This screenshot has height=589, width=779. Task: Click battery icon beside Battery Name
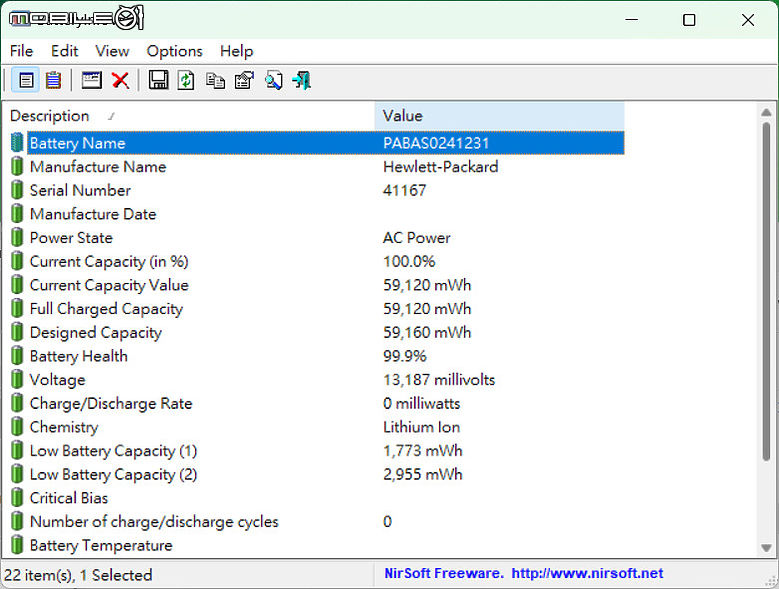(x=17, y=143)
